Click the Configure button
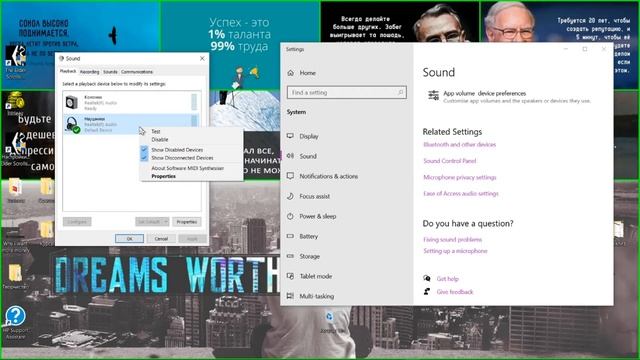640x360 pixels. coord(77,222)
